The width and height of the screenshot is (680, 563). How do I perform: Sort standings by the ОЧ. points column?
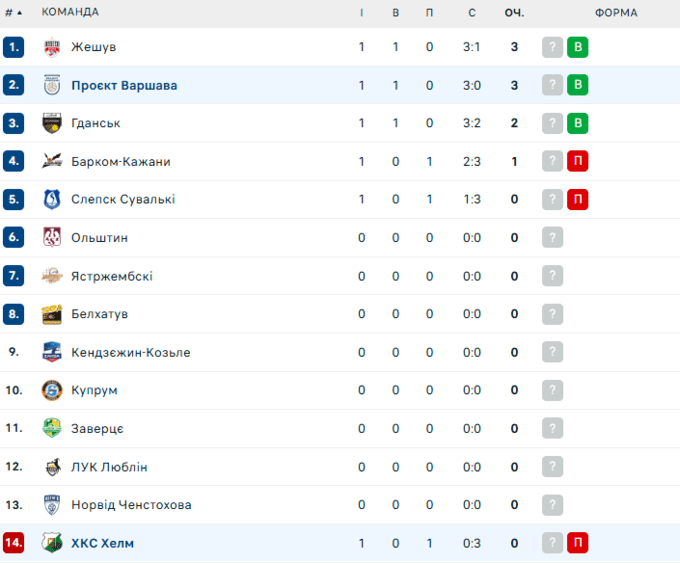click(x=514, y=12)
